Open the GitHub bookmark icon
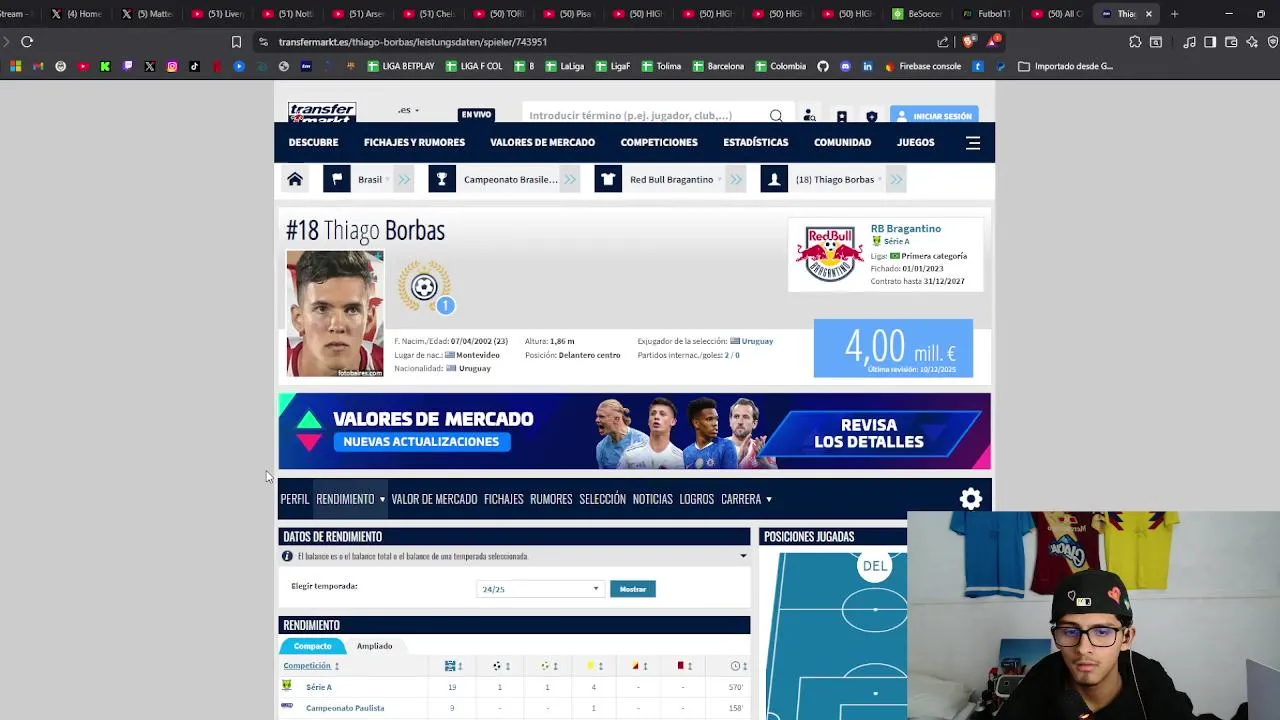This screenshot has height=720, width=1280. pyautogui.click(x=823, y=66)
